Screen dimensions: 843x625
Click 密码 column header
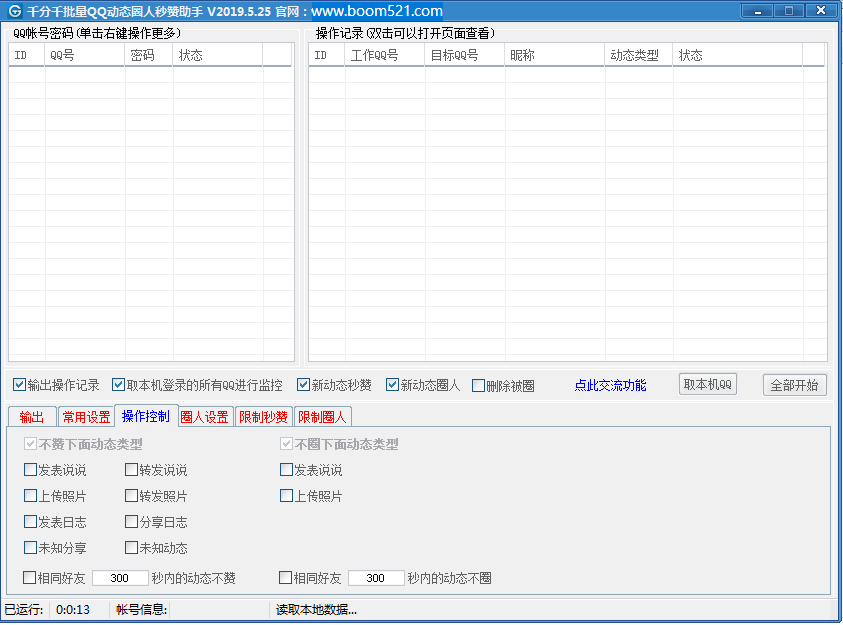(x=149, y=55)
